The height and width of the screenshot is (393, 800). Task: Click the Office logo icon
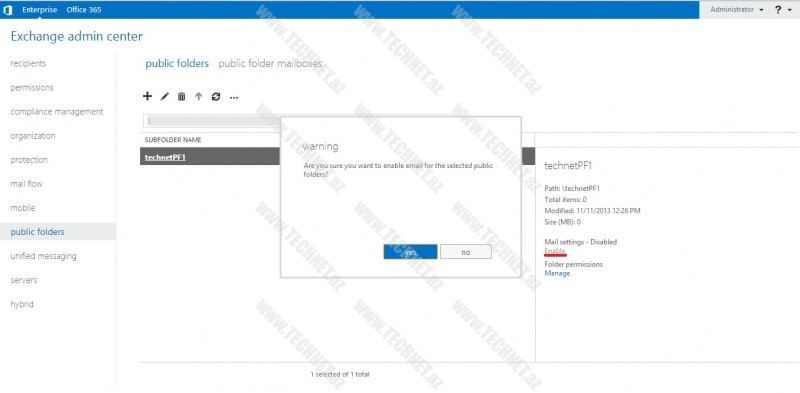pyautogui.click(x=8, y=10)
